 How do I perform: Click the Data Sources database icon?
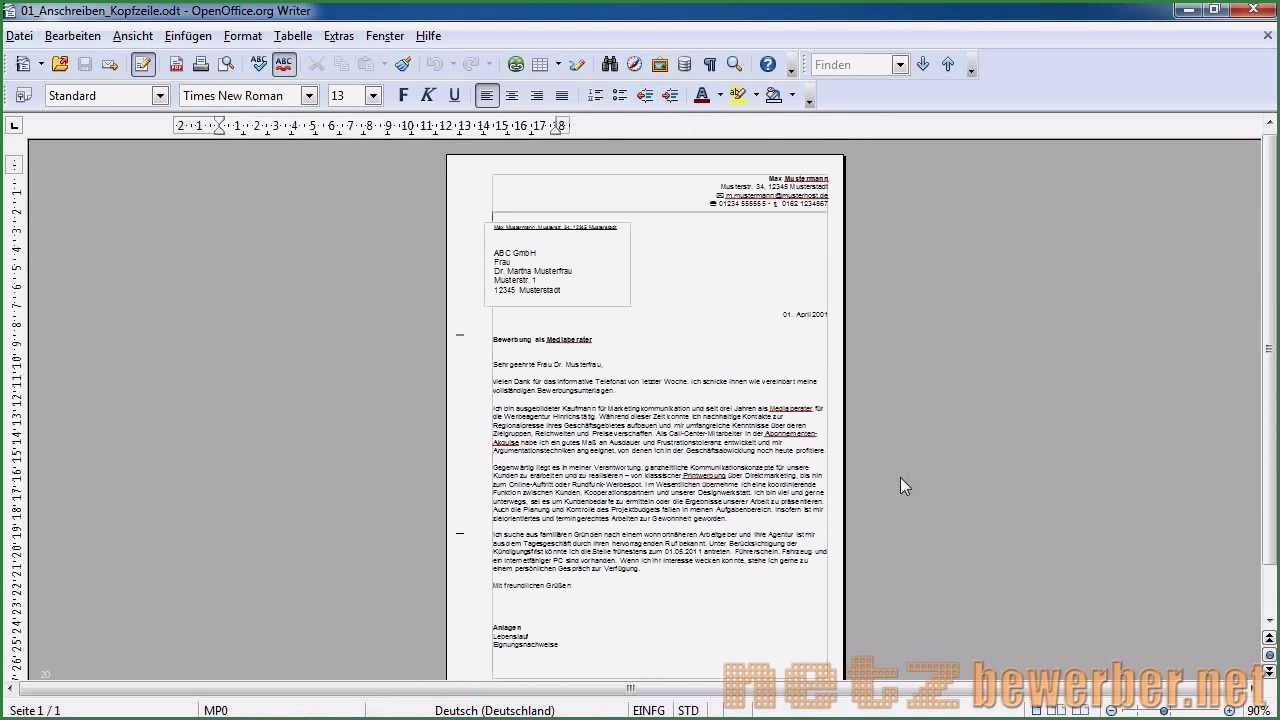pyautogui.click(x=685, y=65)
